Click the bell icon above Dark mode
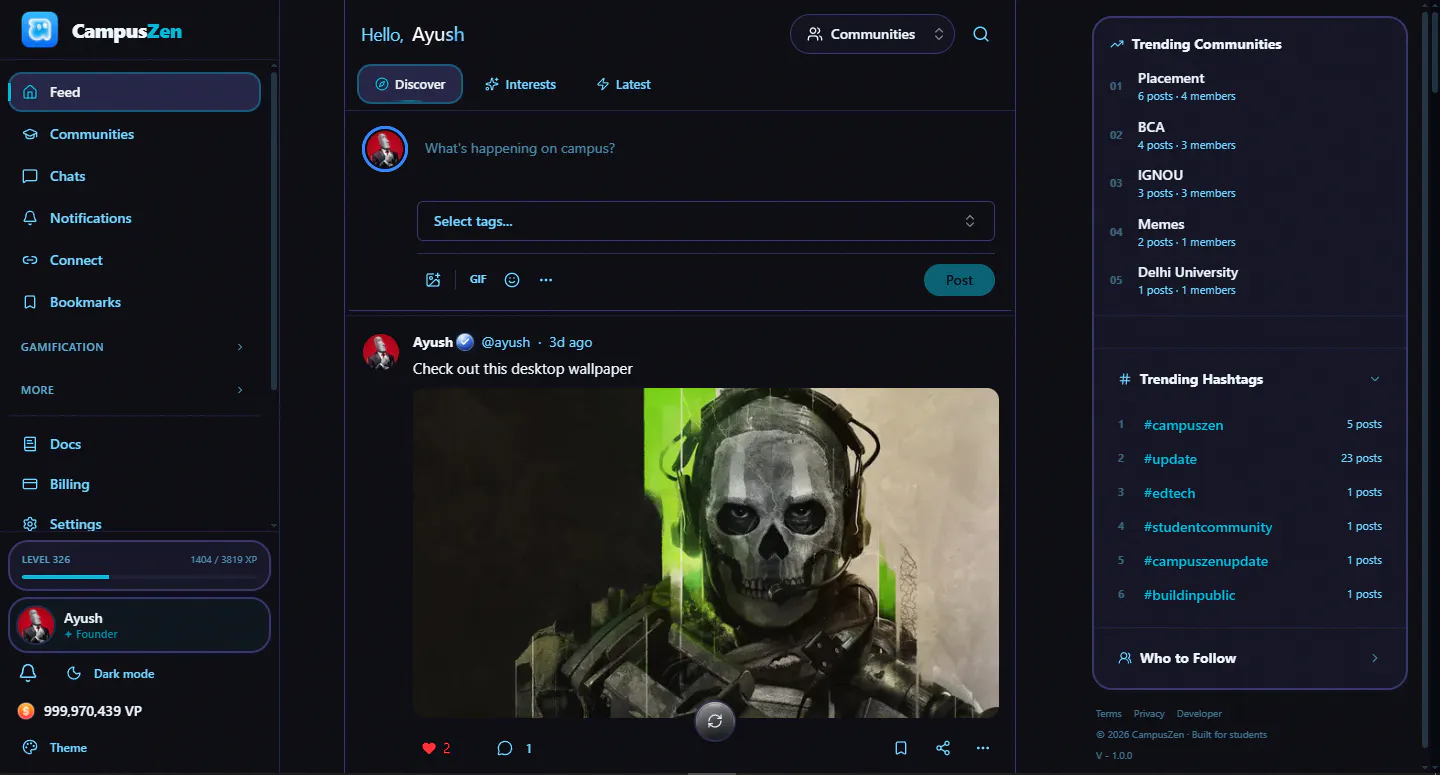Image resolution: width=1440 pixels, height=775 pixels. (28, 673)
